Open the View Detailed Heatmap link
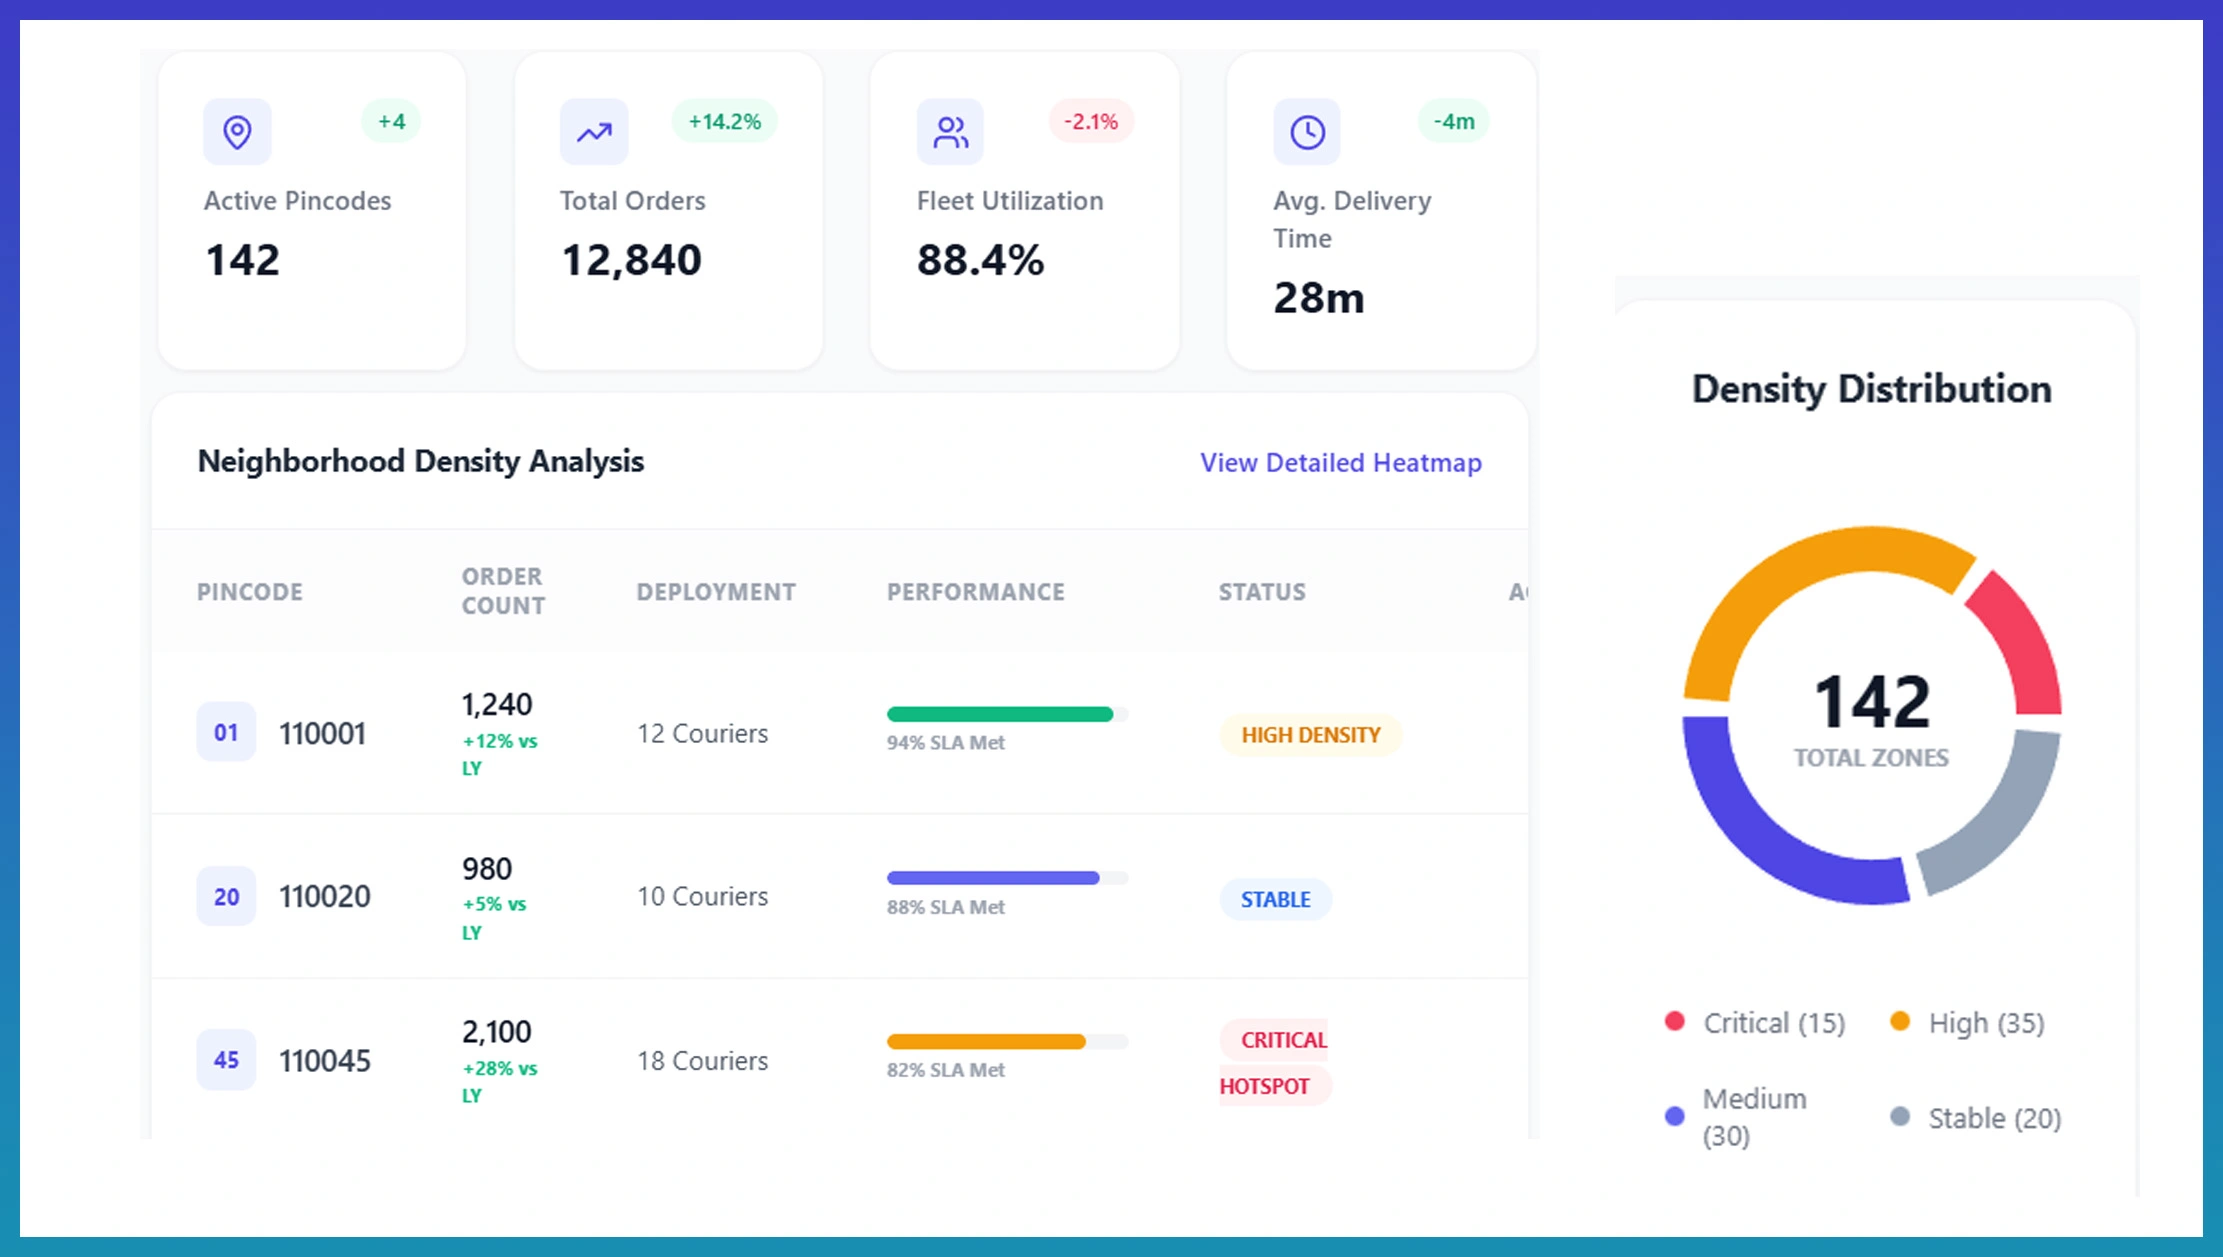2223x1257 pixels. (1340, 463)
